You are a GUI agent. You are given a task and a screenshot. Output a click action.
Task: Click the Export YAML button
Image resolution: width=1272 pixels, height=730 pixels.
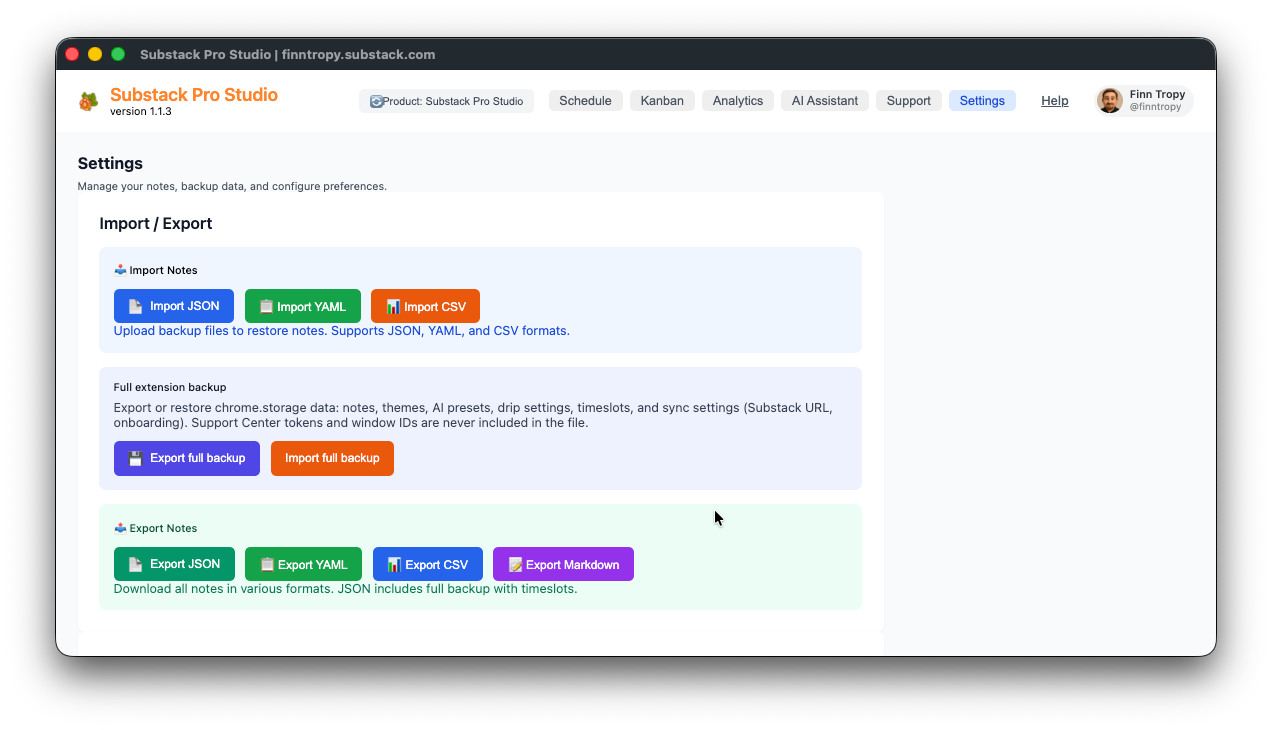(x=304, y=564)
